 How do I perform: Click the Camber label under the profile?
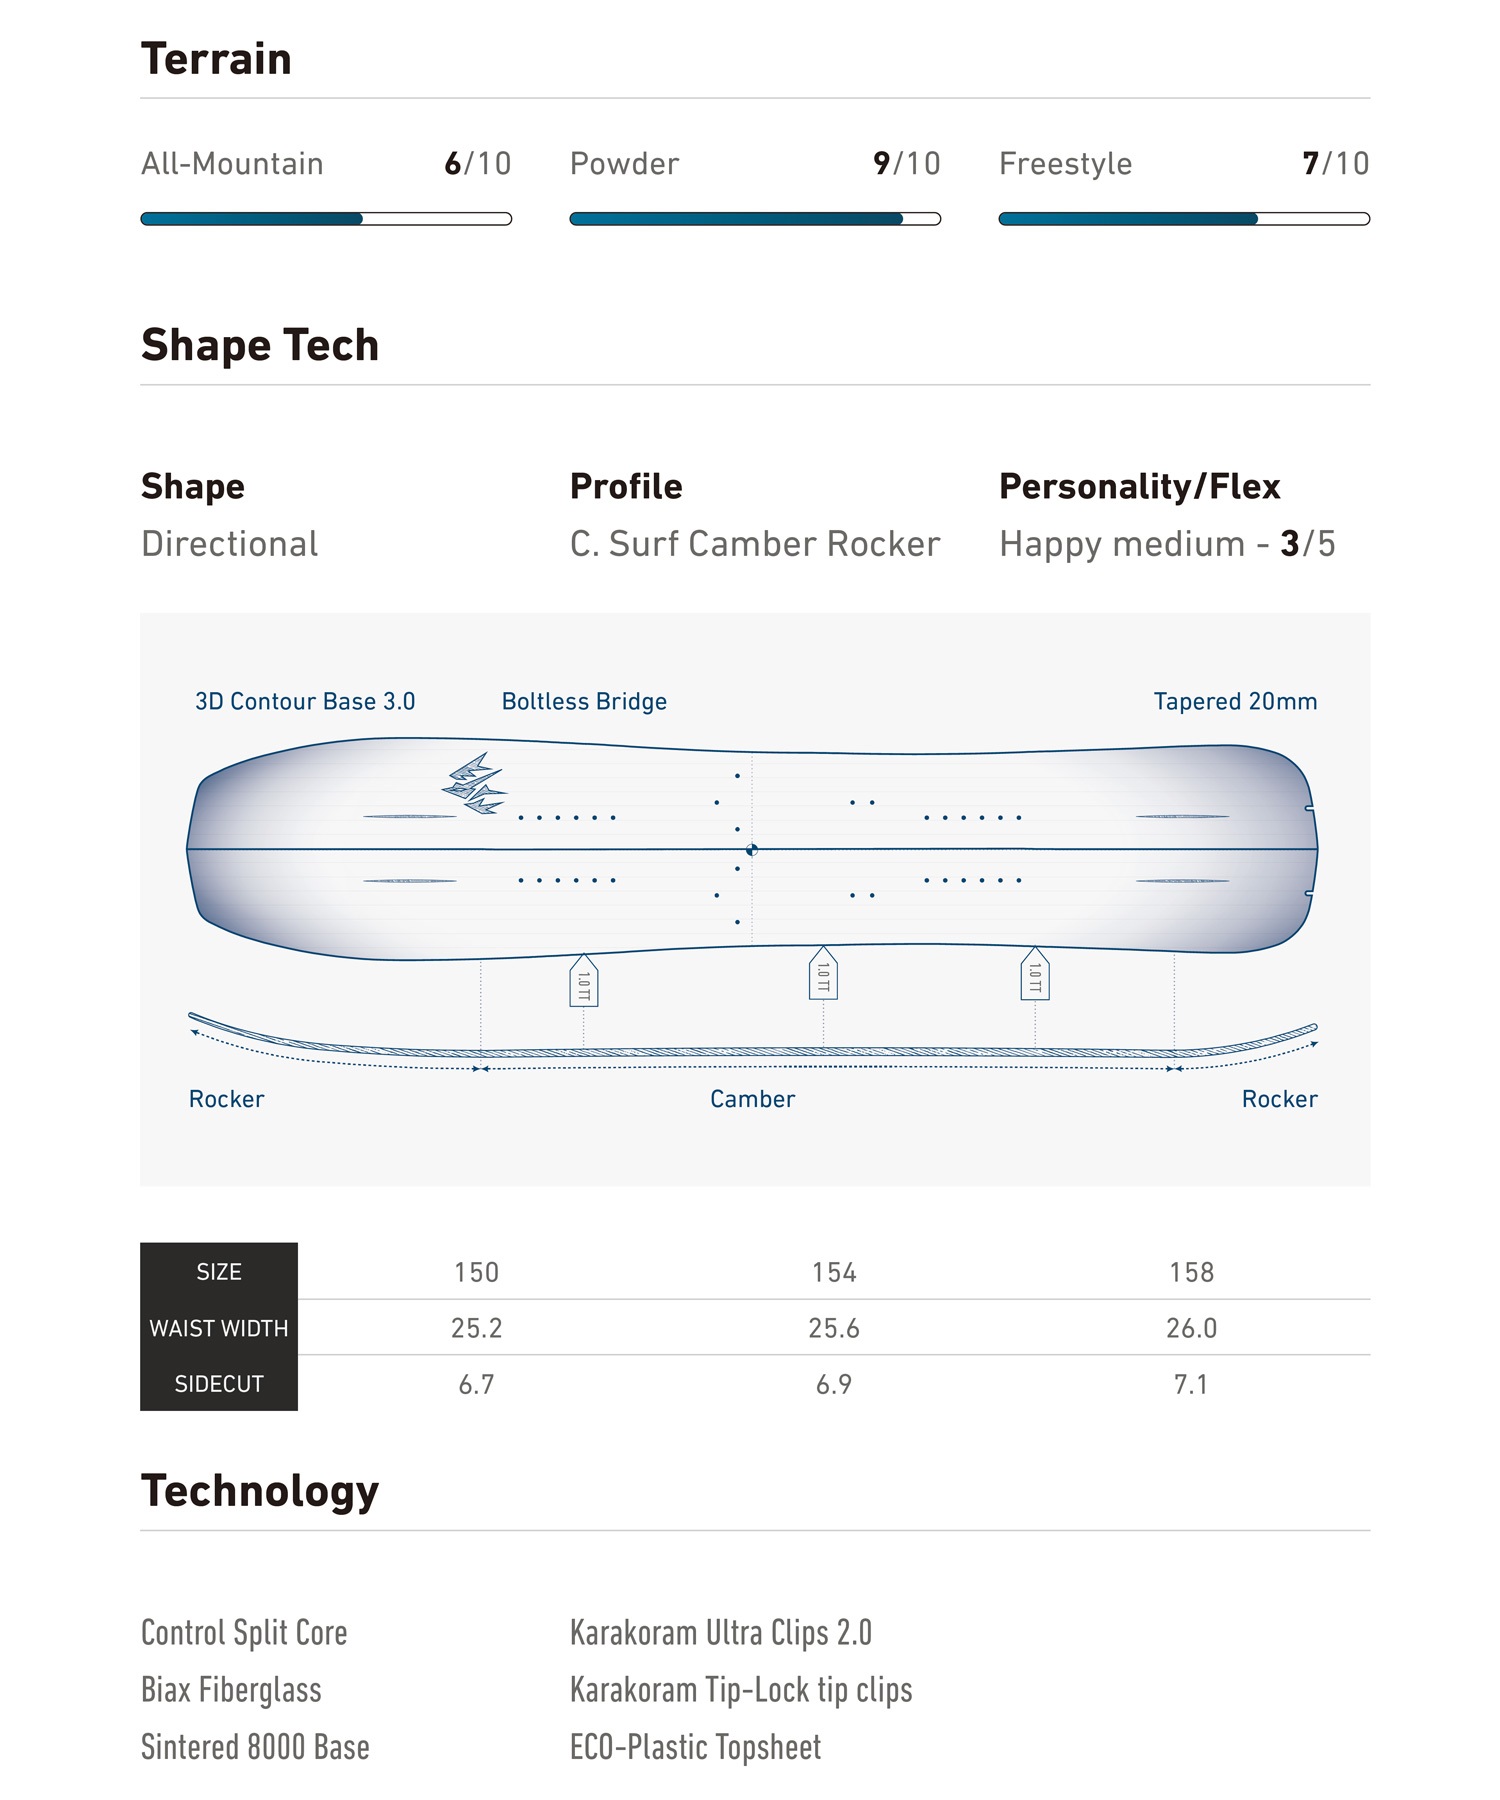pyautogui.click(x=753, y=1099)
